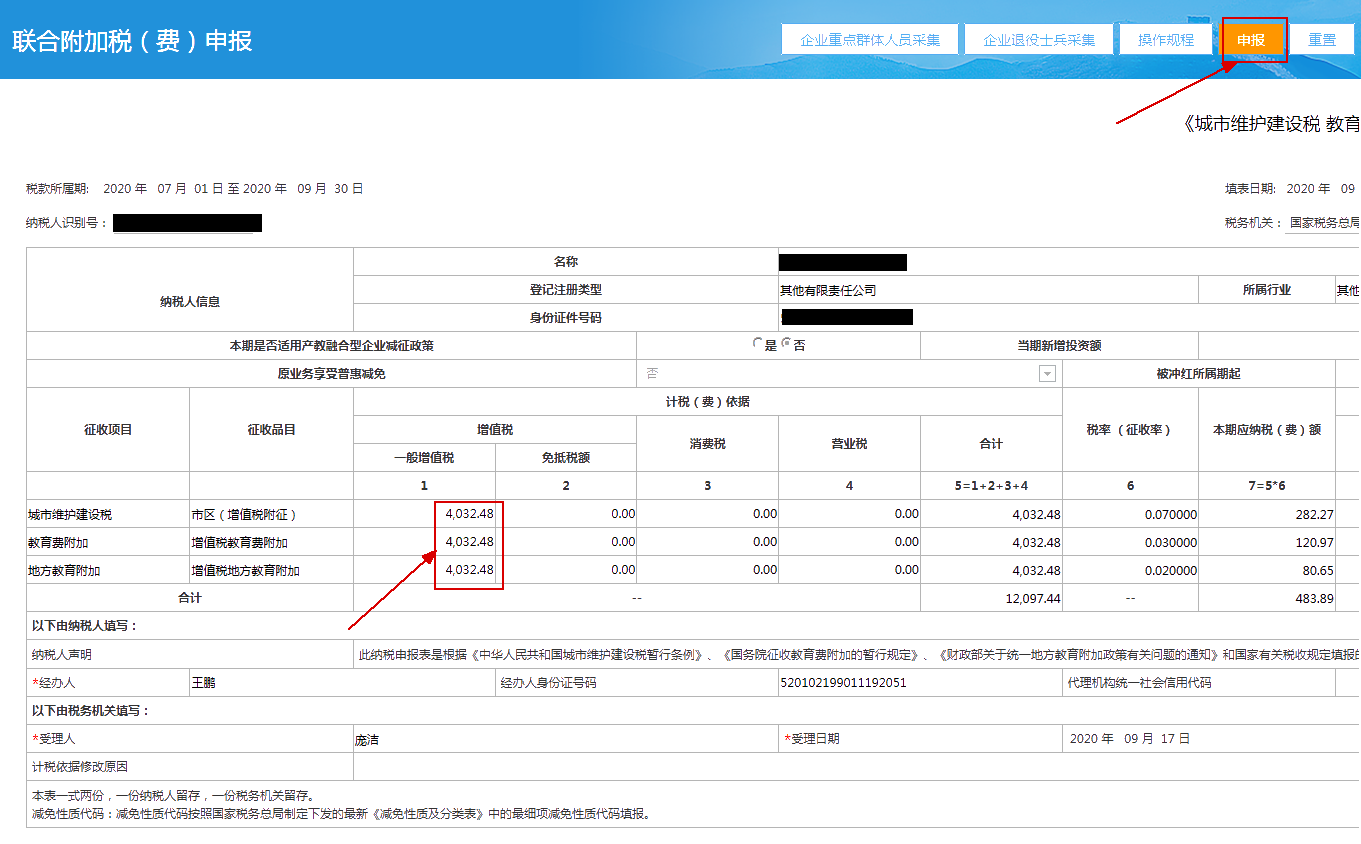
Task: Click the 受理日期 date field
Action: coord(1200,738)
